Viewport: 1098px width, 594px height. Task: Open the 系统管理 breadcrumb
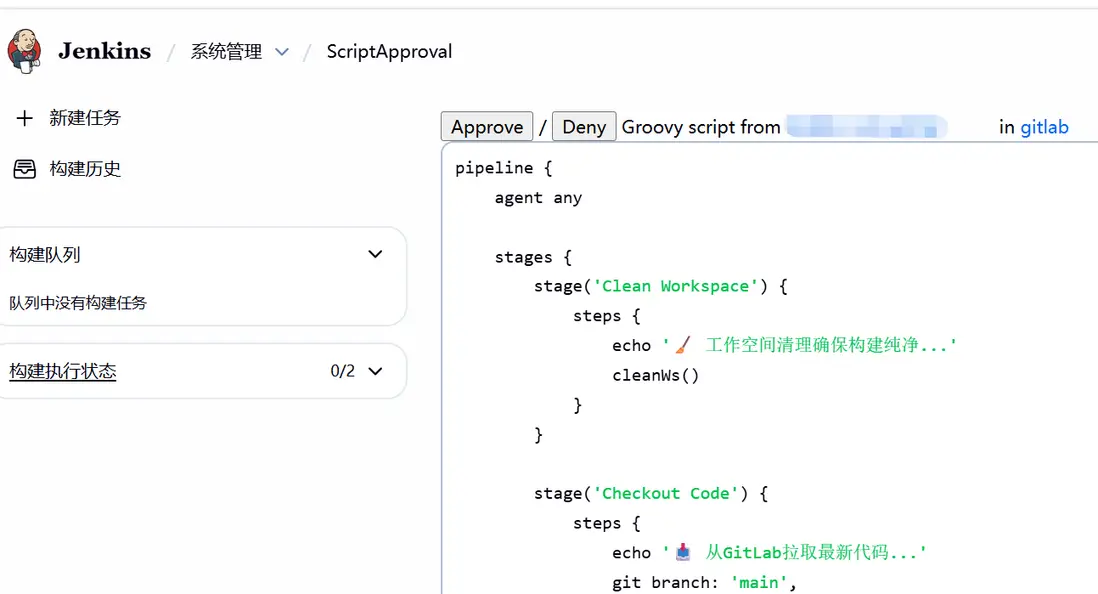(226, 52)
